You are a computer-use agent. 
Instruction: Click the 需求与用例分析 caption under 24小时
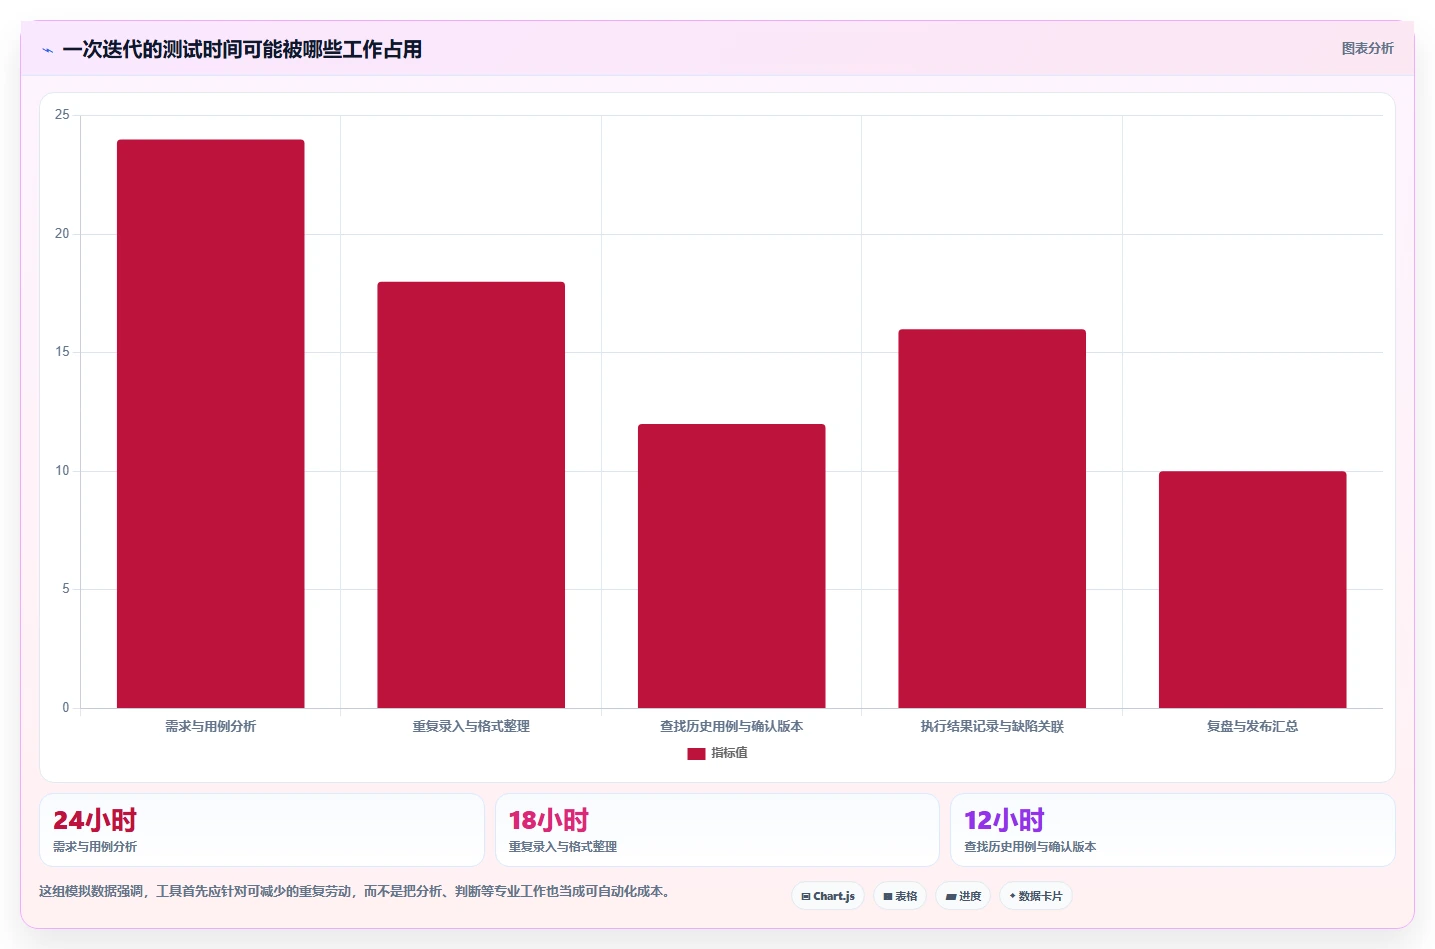coord(95,846)
